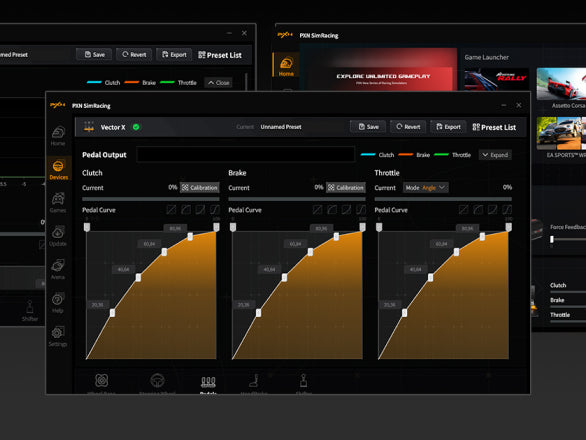Screen dimensions: 586x440
Task: Switch to the Wheel Base tab
Action: pos(101,383)
